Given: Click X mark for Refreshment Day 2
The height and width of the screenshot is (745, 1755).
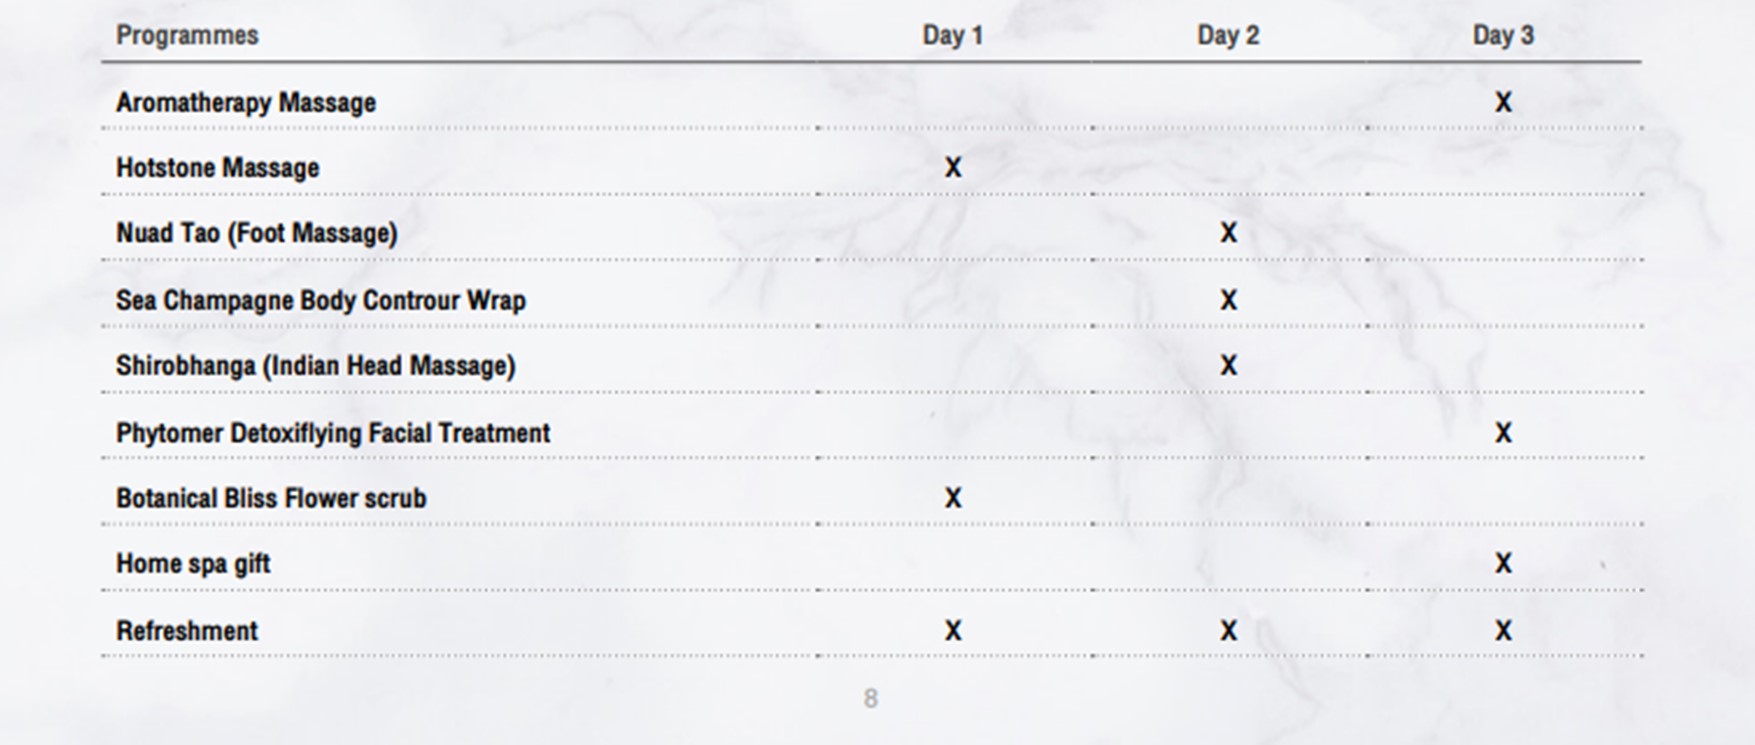Looking at the screenshot, I should tap(1228, 630).
